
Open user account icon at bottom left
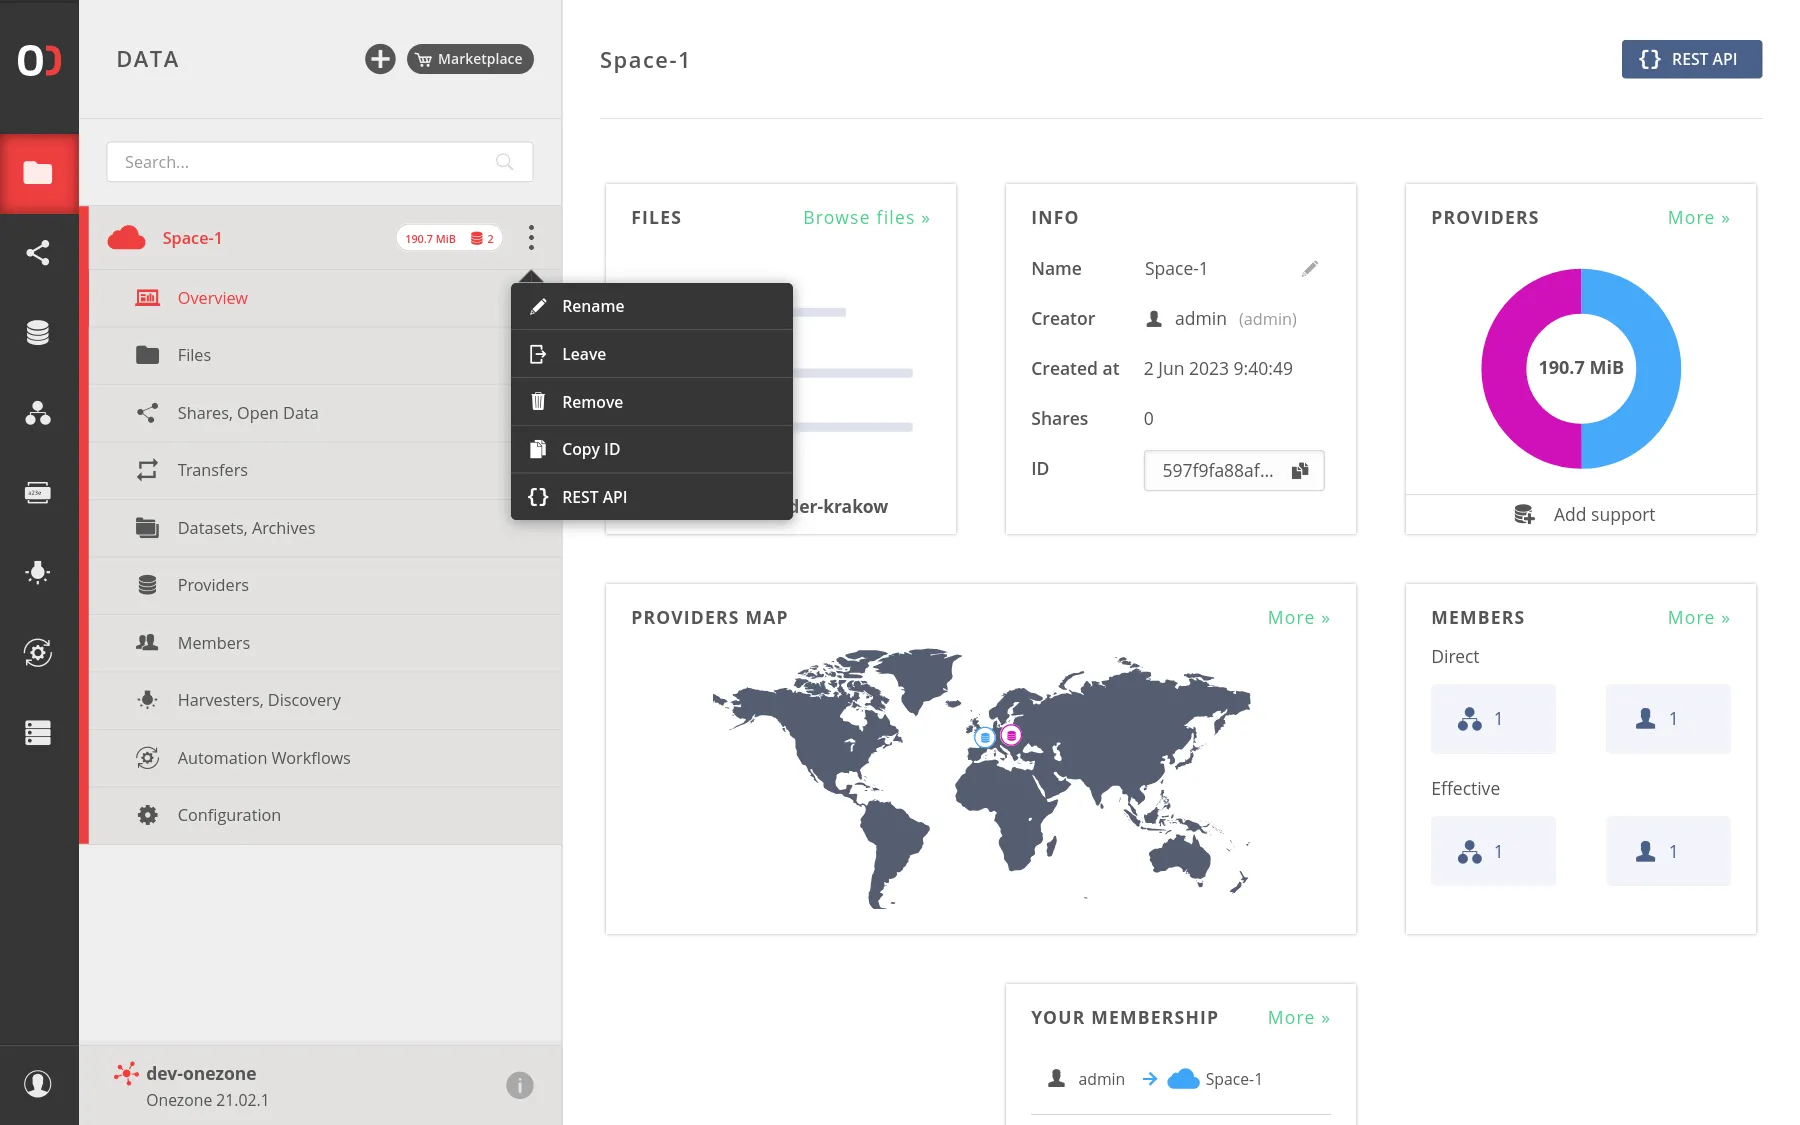coord(38,1084)
